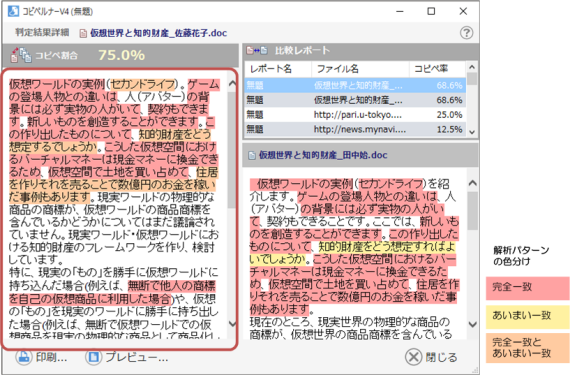
Task: Click report list scroll up arrow
Action: click(x=472, y=67)
